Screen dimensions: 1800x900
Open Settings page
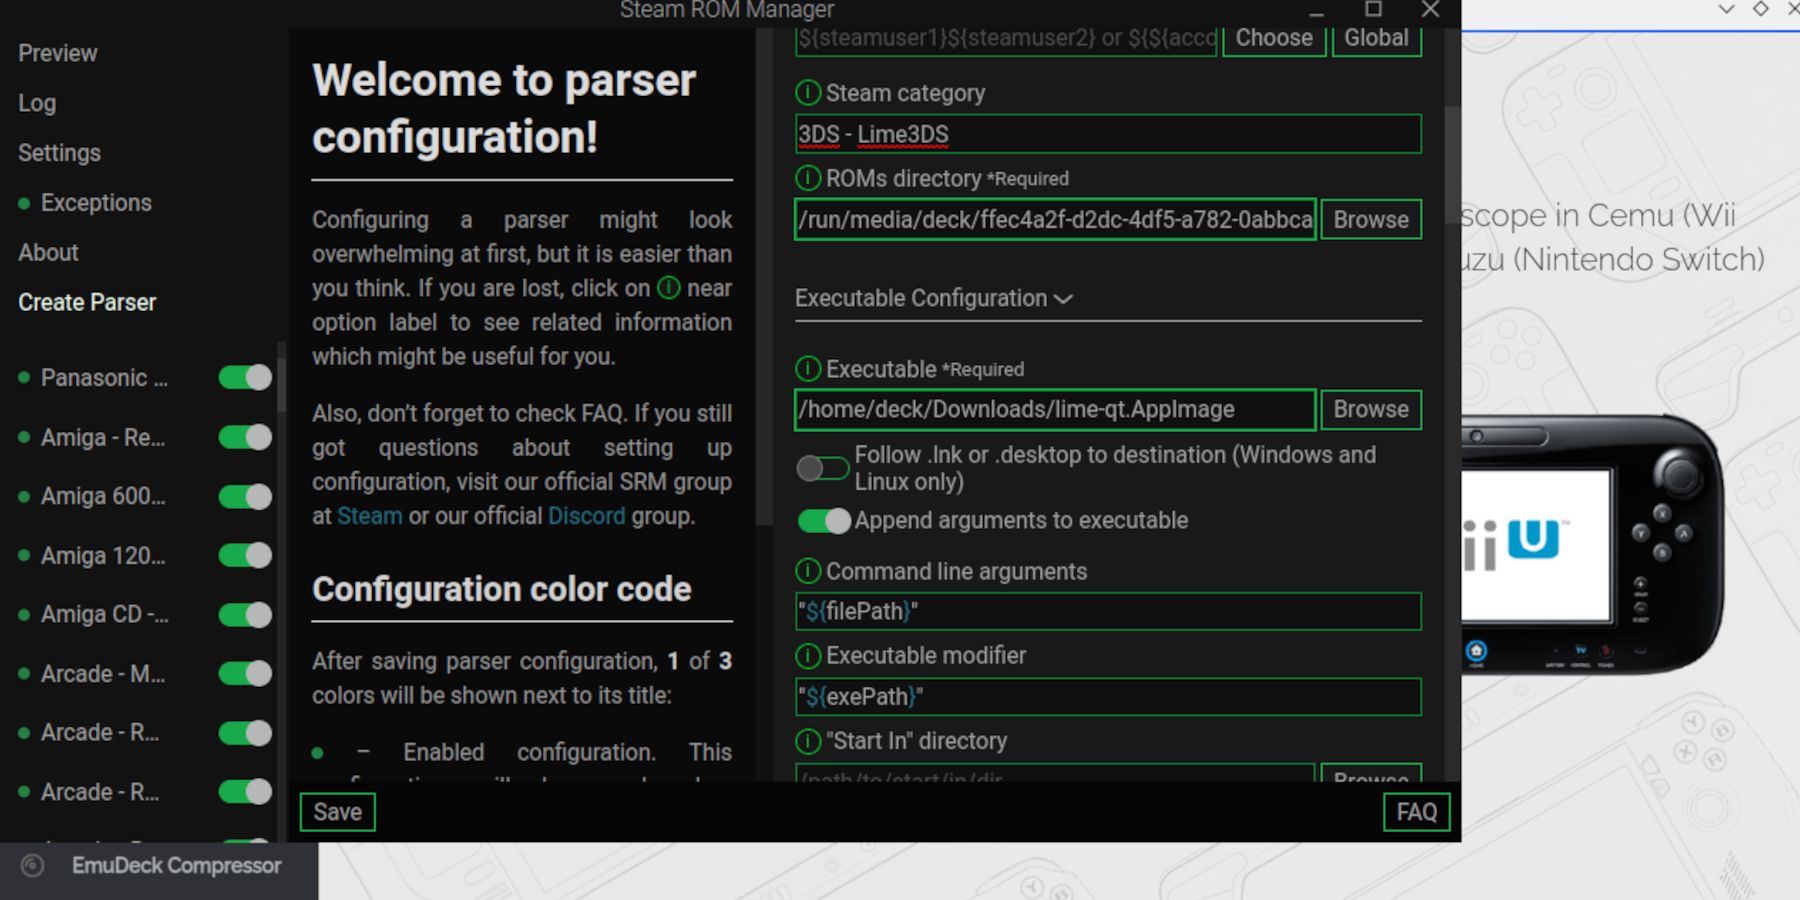[59, 153]
